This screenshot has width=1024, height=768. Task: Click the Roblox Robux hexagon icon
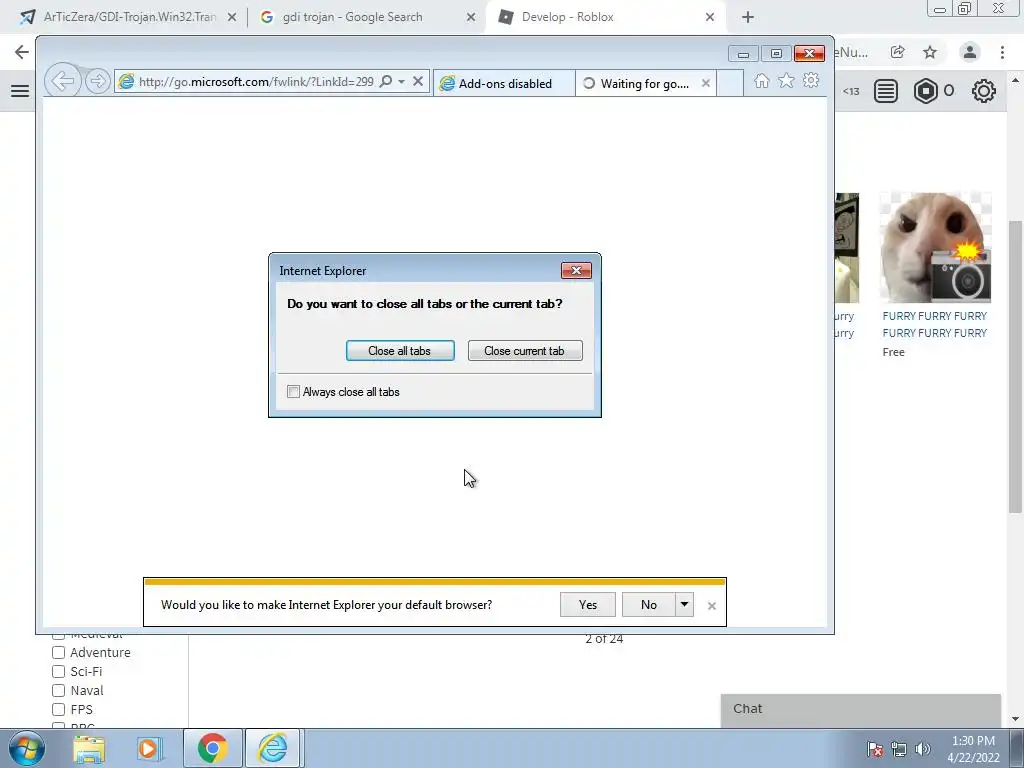(x=925, y=91)
